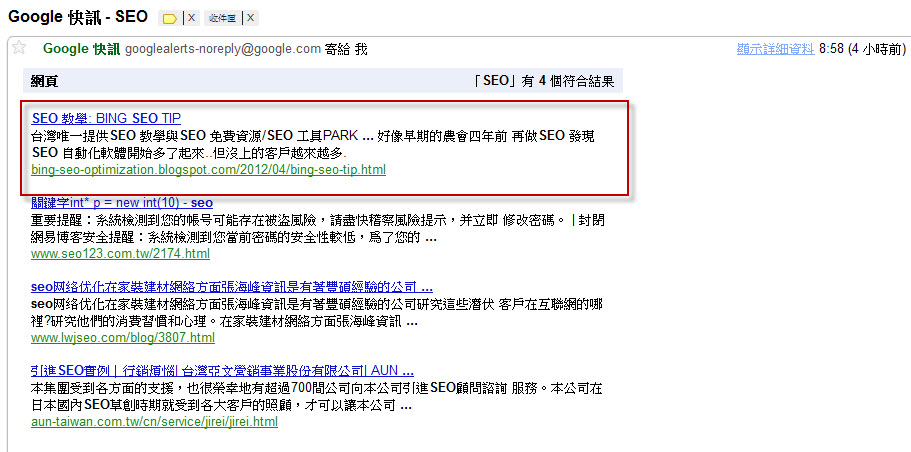Star this Google 快訊 message
This screenshot has width=911, height=452.
(x=19, y=48)
